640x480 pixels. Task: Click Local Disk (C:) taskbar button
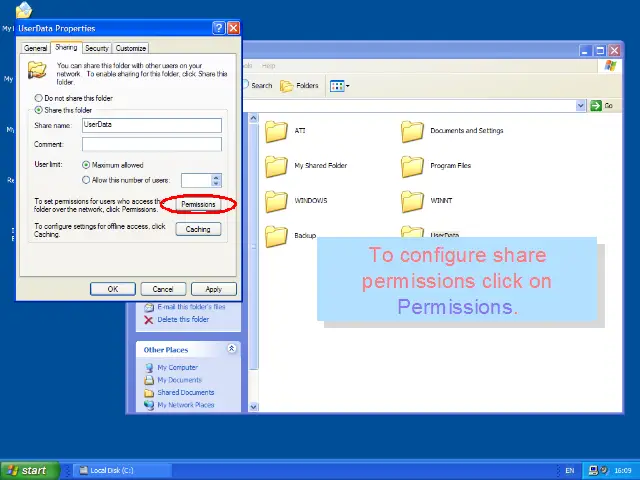pos(122,470)
